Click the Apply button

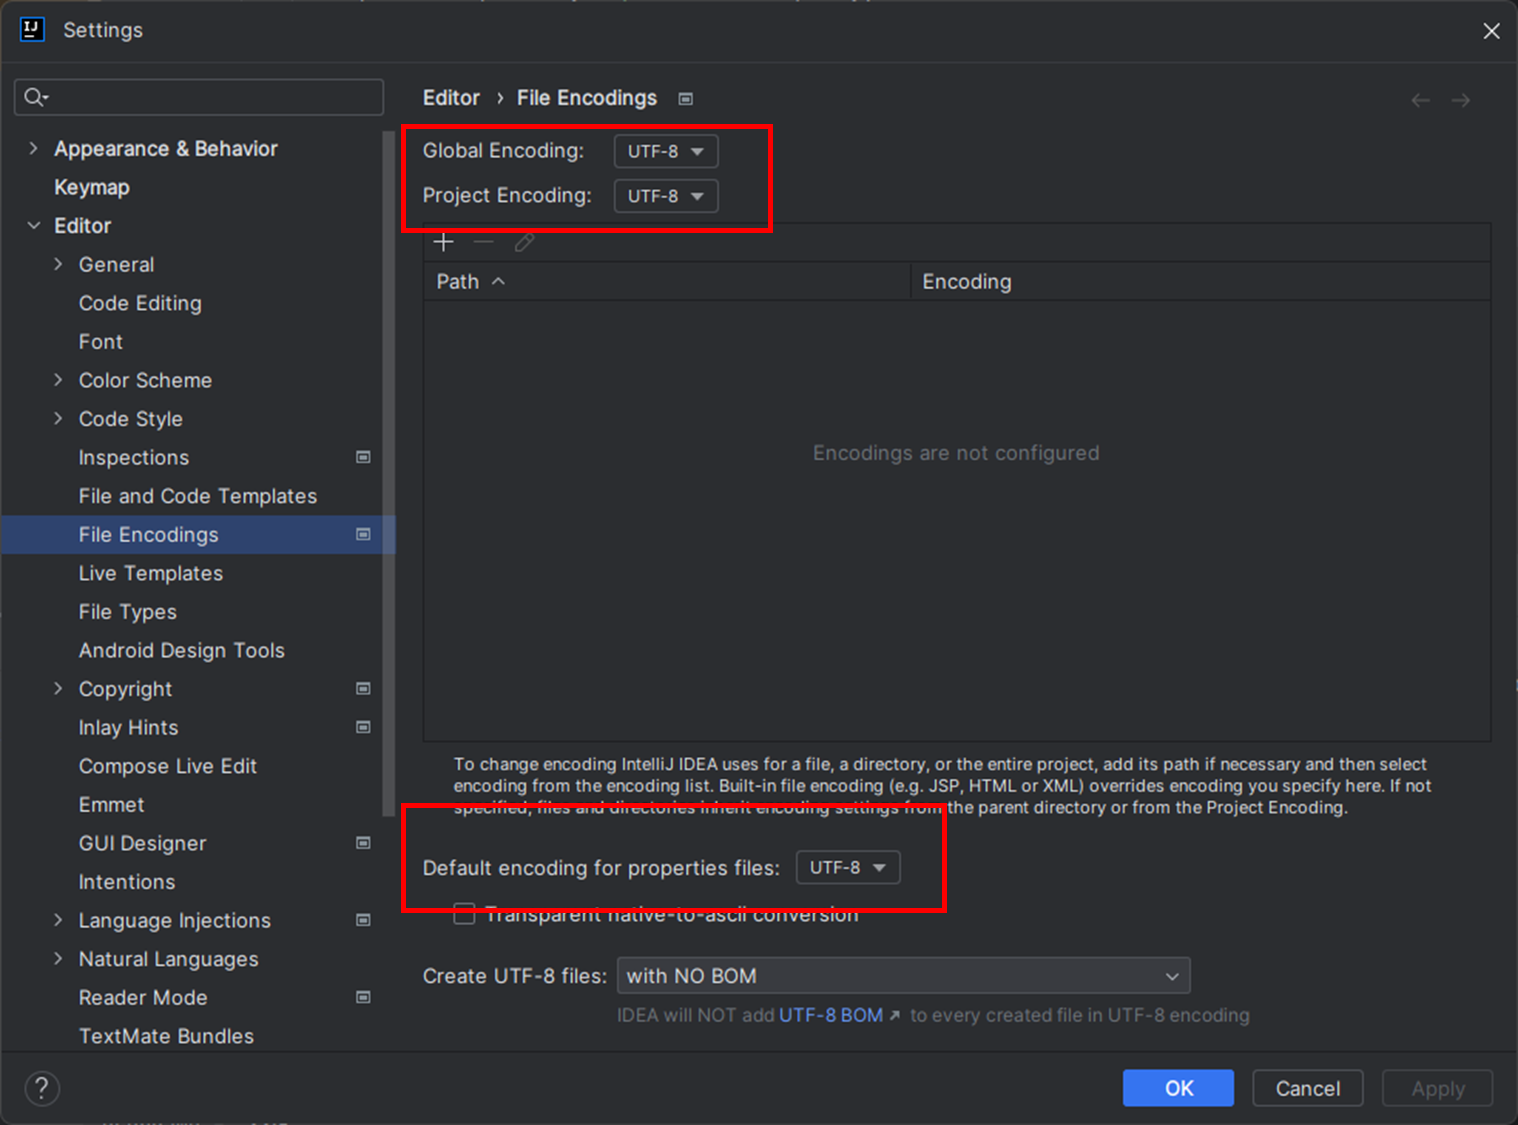[1437, 1088]
